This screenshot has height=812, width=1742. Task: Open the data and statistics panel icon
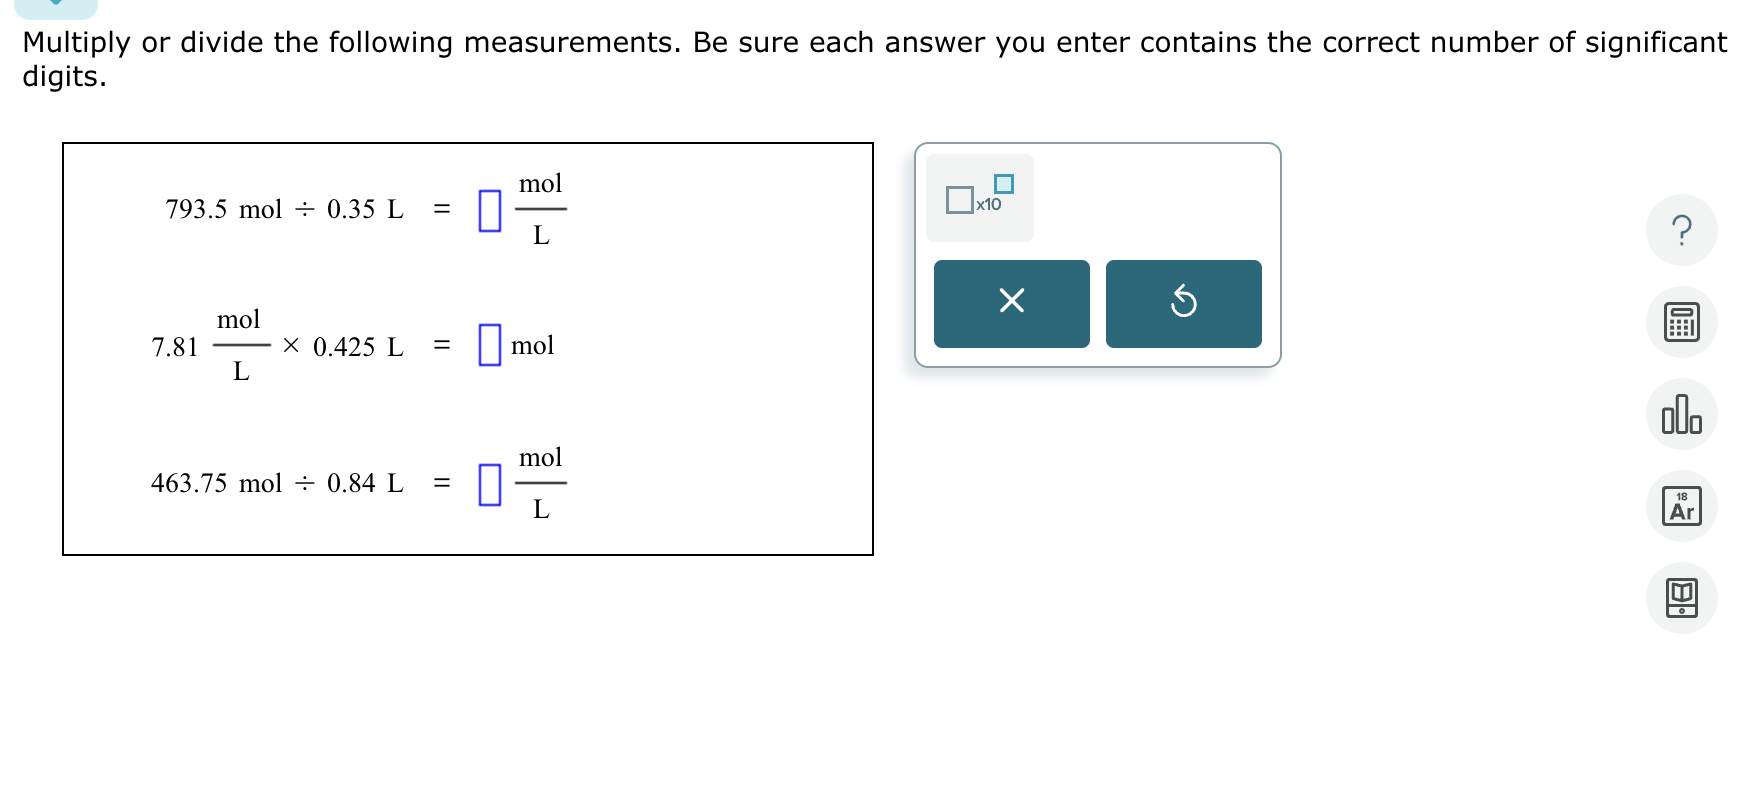(x=1681, y=413)
